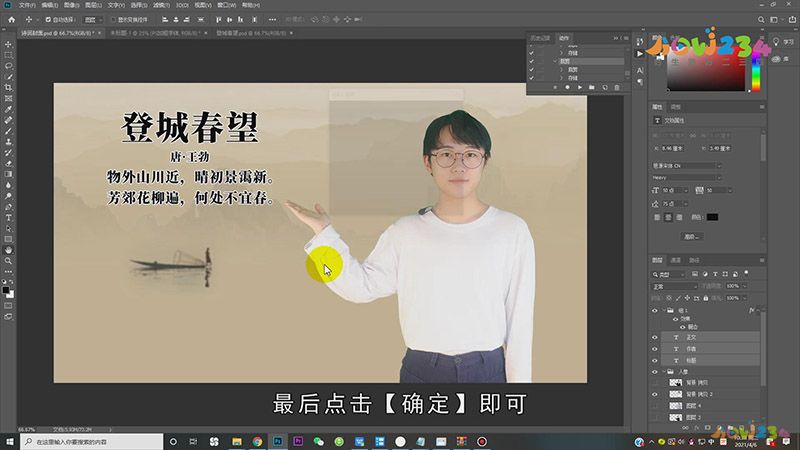Click Windows taskbar search box
This screenshot has width=800, height=450.
pos(92,442)
